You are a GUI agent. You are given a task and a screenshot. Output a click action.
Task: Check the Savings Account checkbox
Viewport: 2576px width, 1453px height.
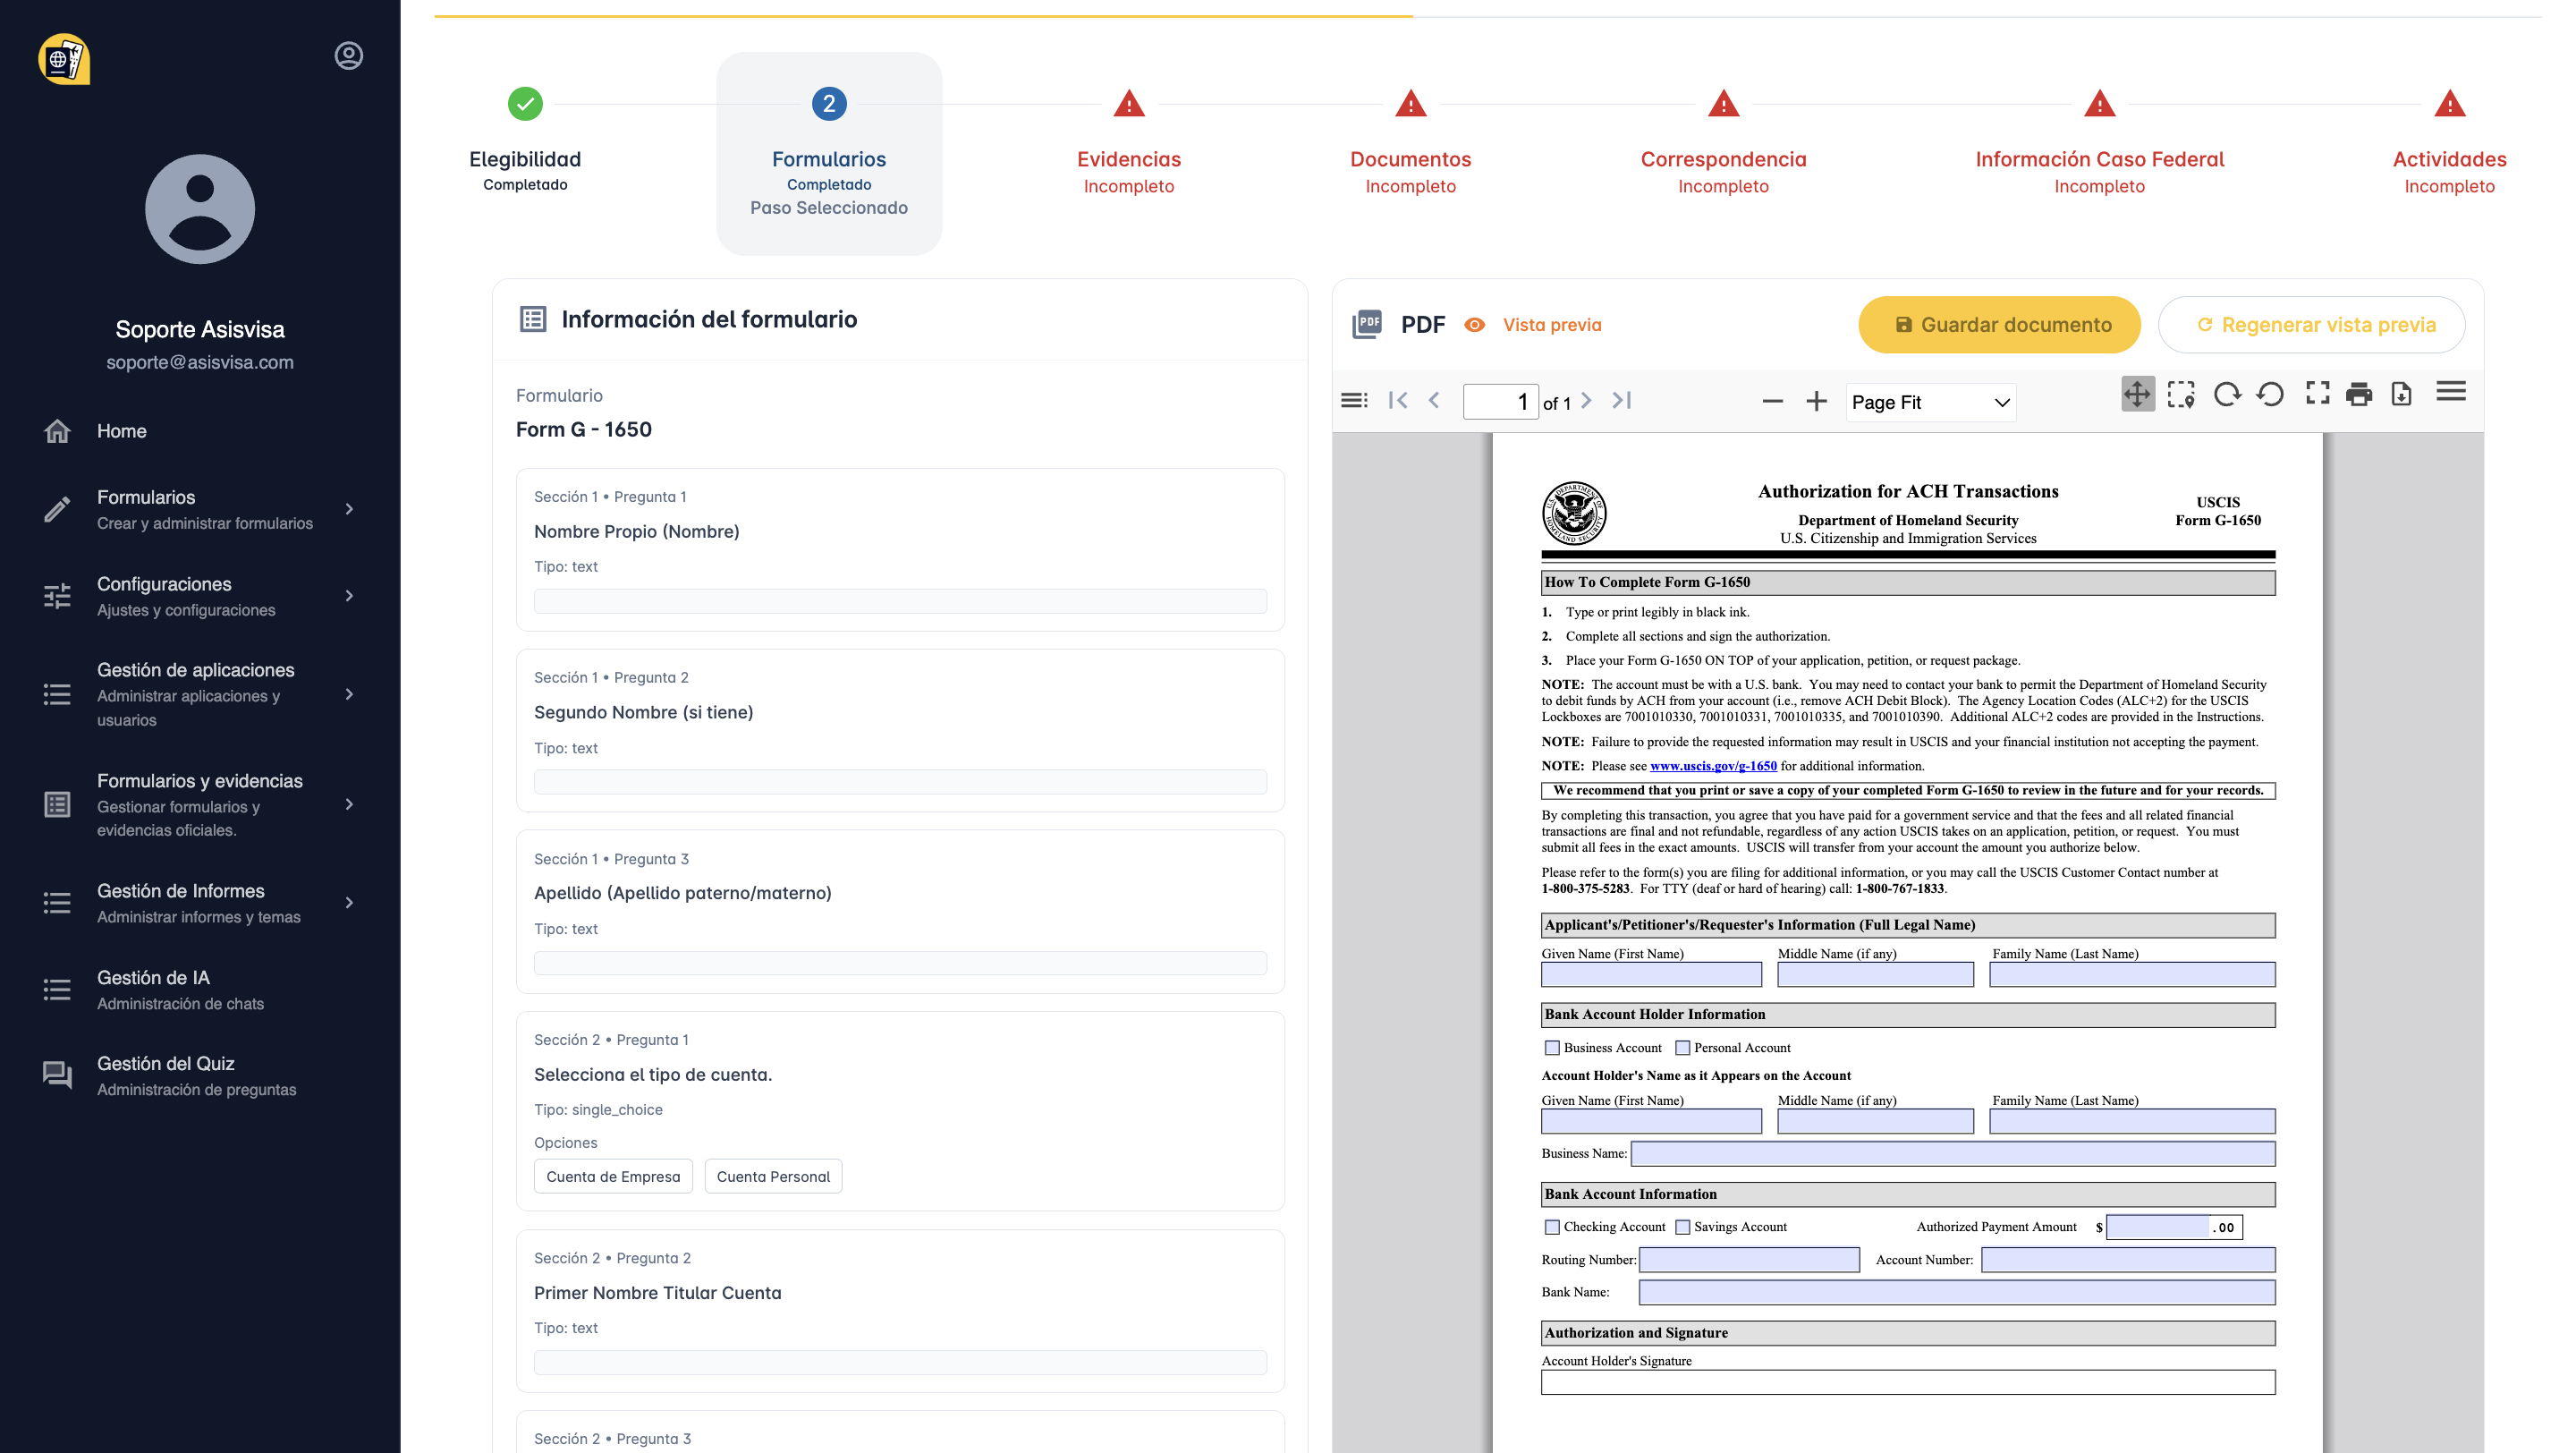pyautogui.click(x=1683, y=1227)
